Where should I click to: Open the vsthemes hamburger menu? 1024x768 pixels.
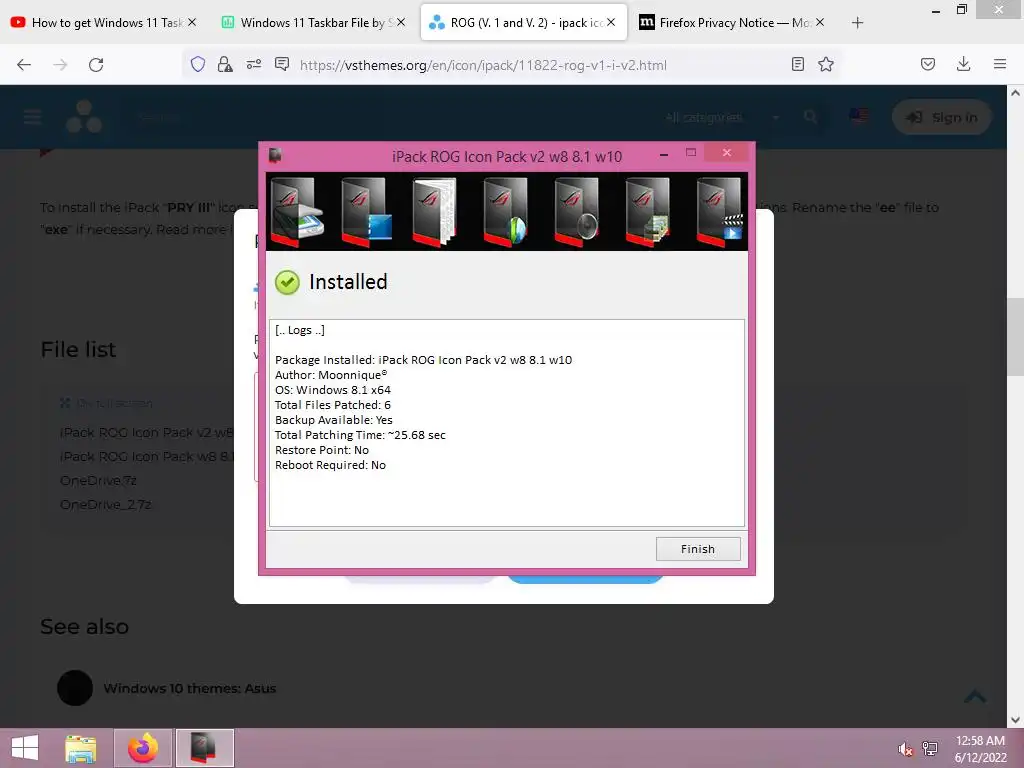(33, 118)
